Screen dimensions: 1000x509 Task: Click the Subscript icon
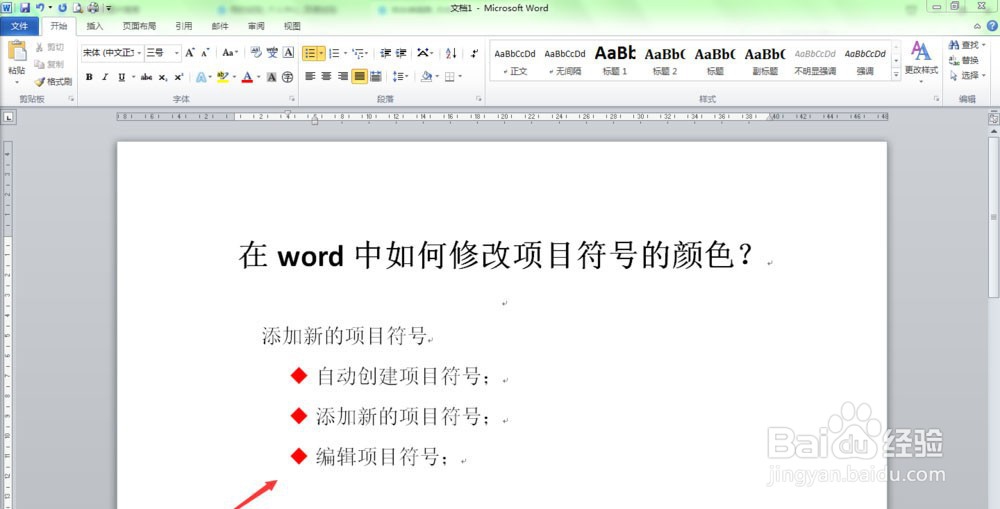[x=163, y=77]
